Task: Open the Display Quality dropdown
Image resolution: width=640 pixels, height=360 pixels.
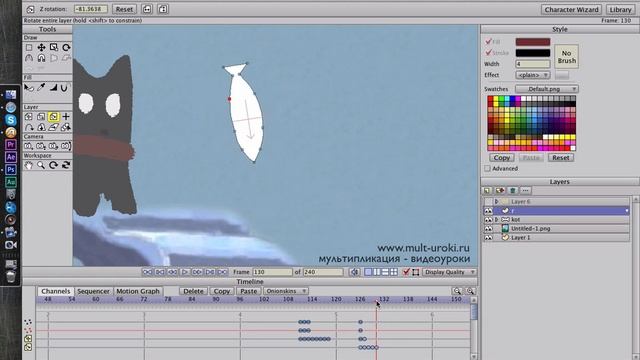Action: point(449,272)
